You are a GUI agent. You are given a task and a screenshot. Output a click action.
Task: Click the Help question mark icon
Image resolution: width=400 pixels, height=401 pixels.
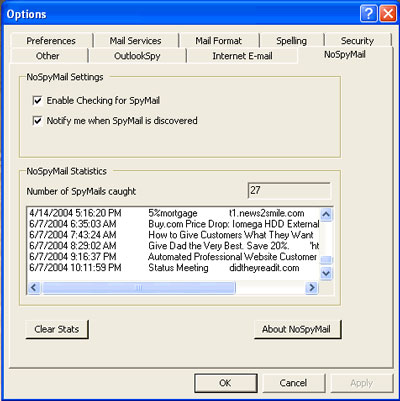coord(369,14)
